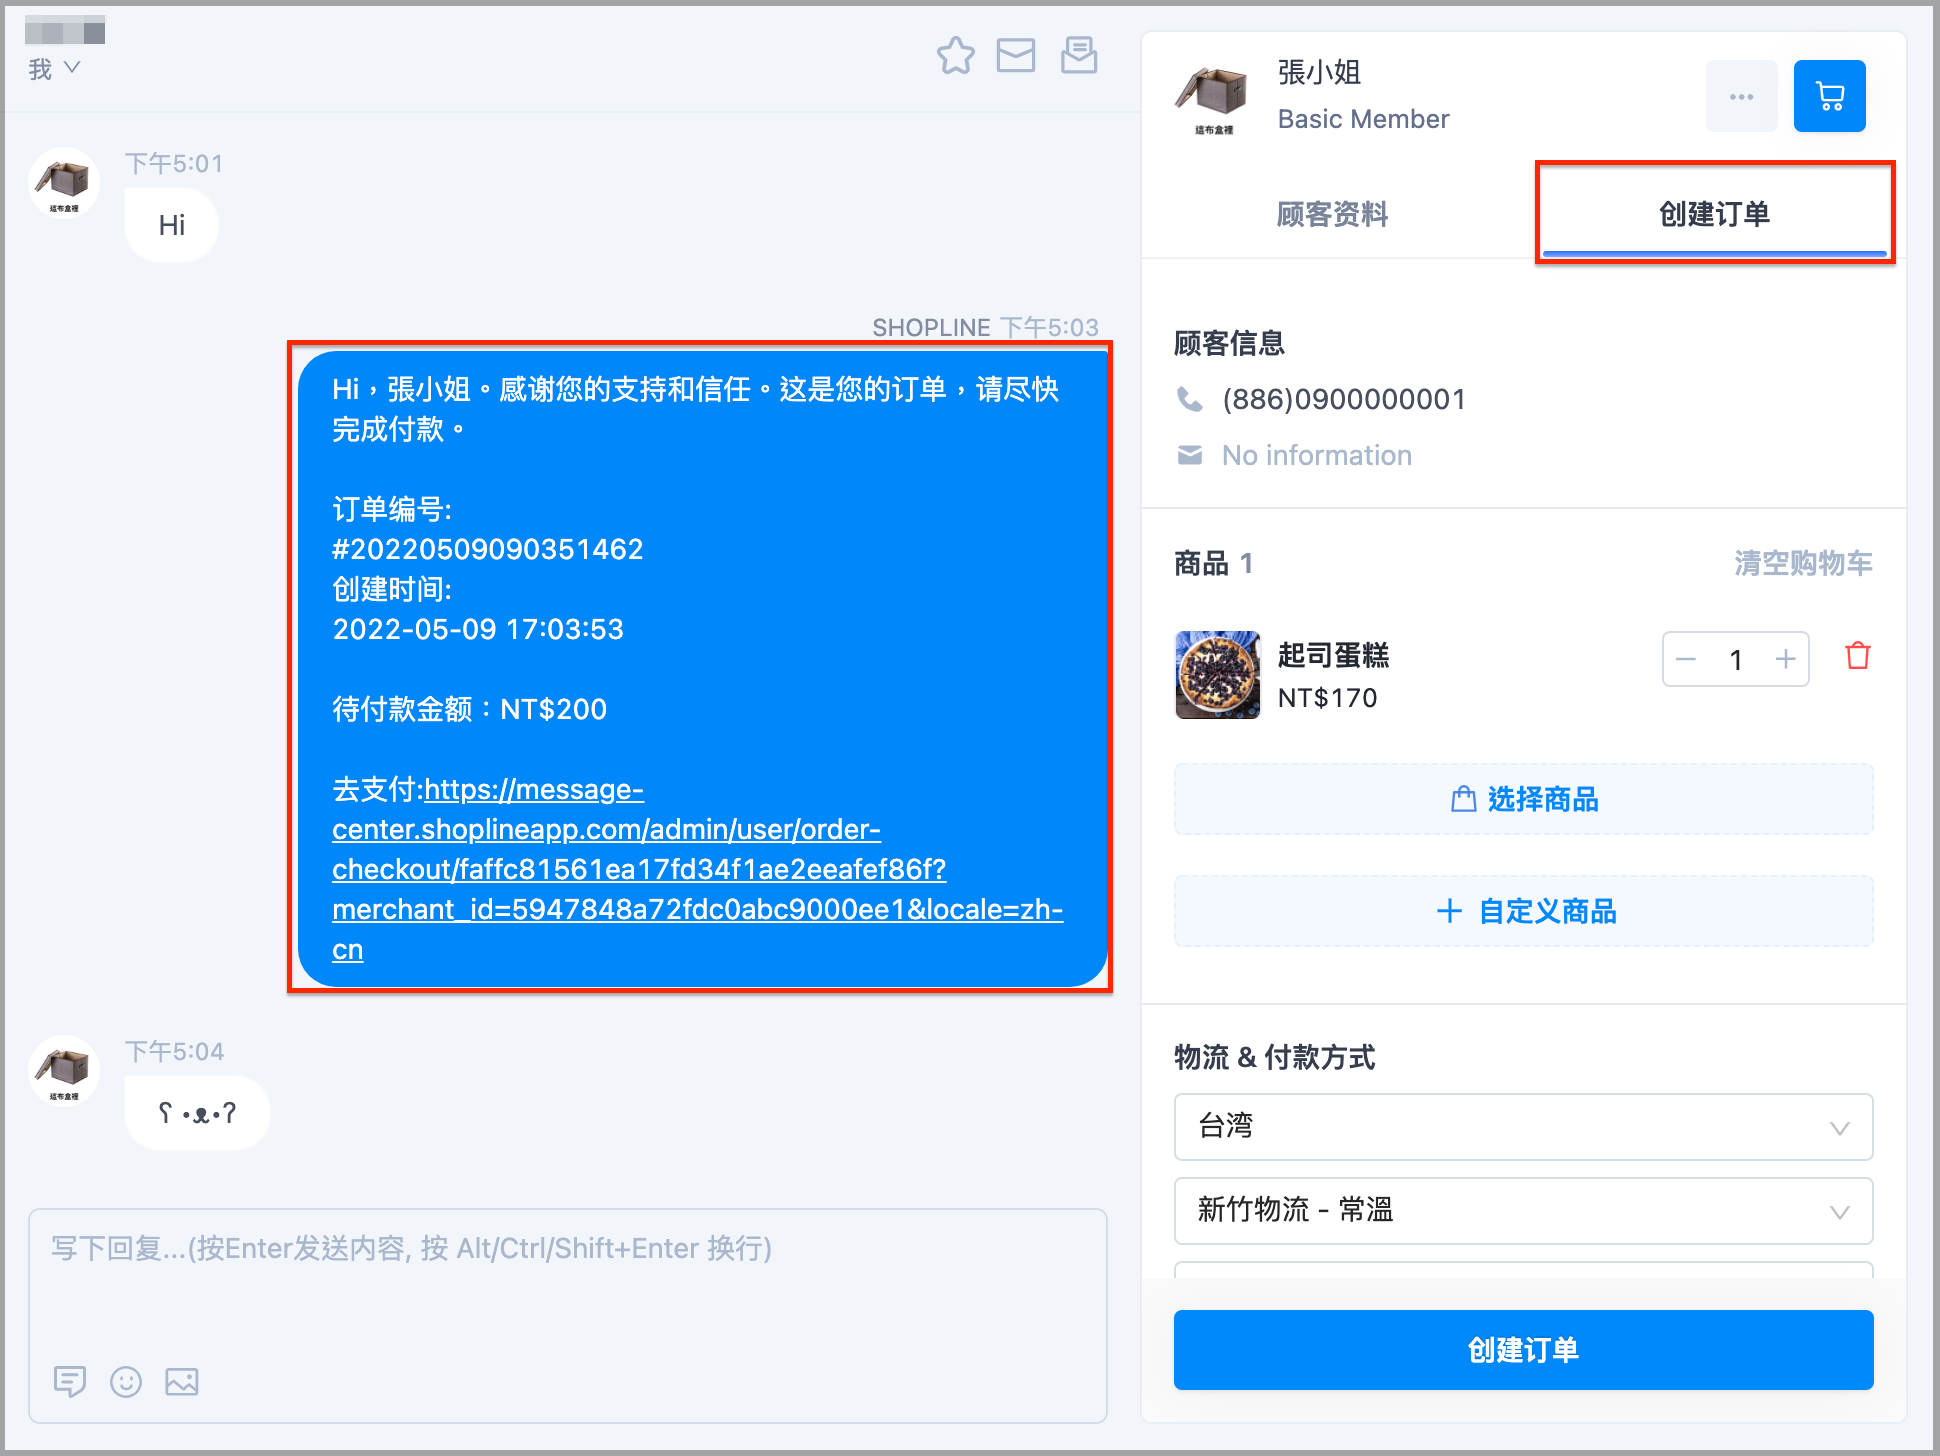Open the three-dots more options menu

(1741, 96)
